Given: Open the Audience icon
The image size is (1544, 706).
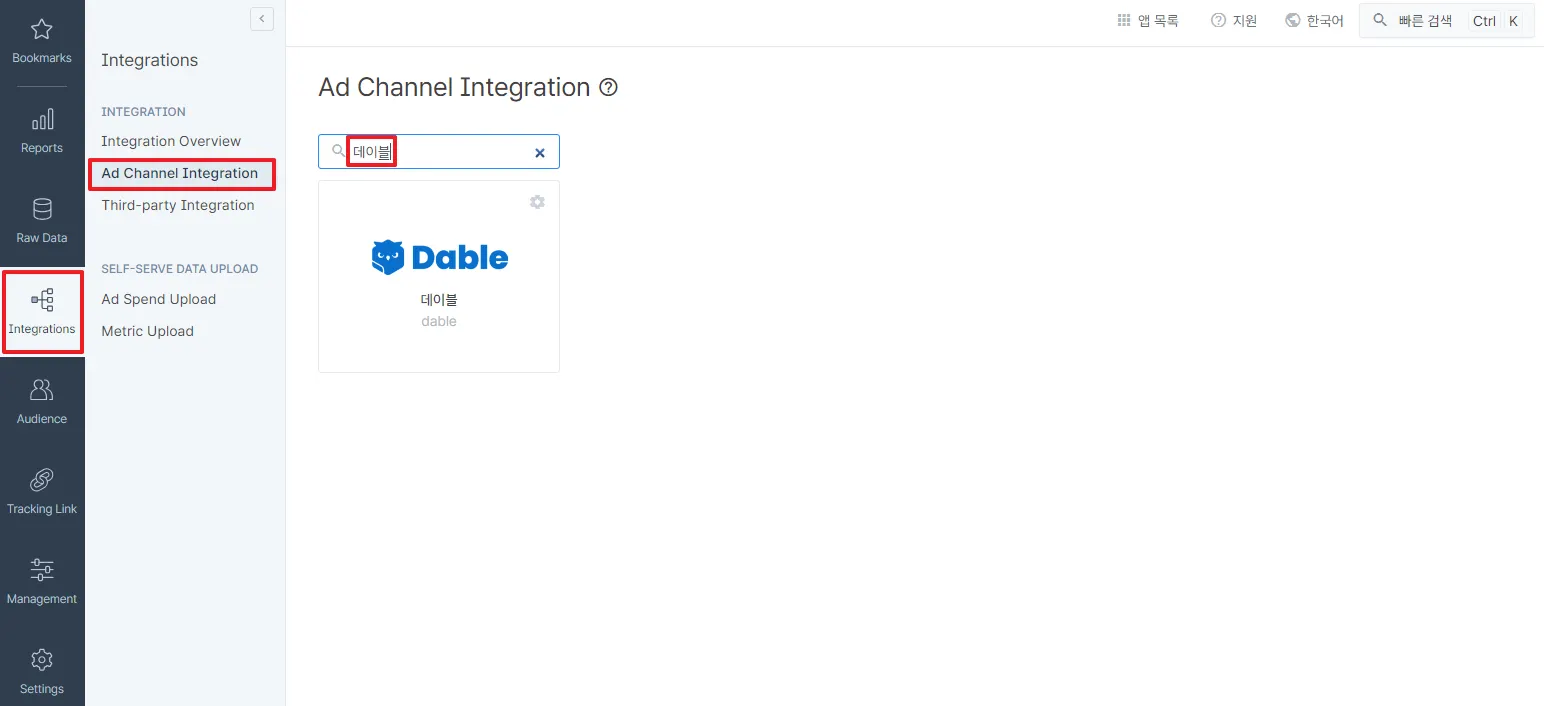Looking at the screenshot, I should click(42, 390).
